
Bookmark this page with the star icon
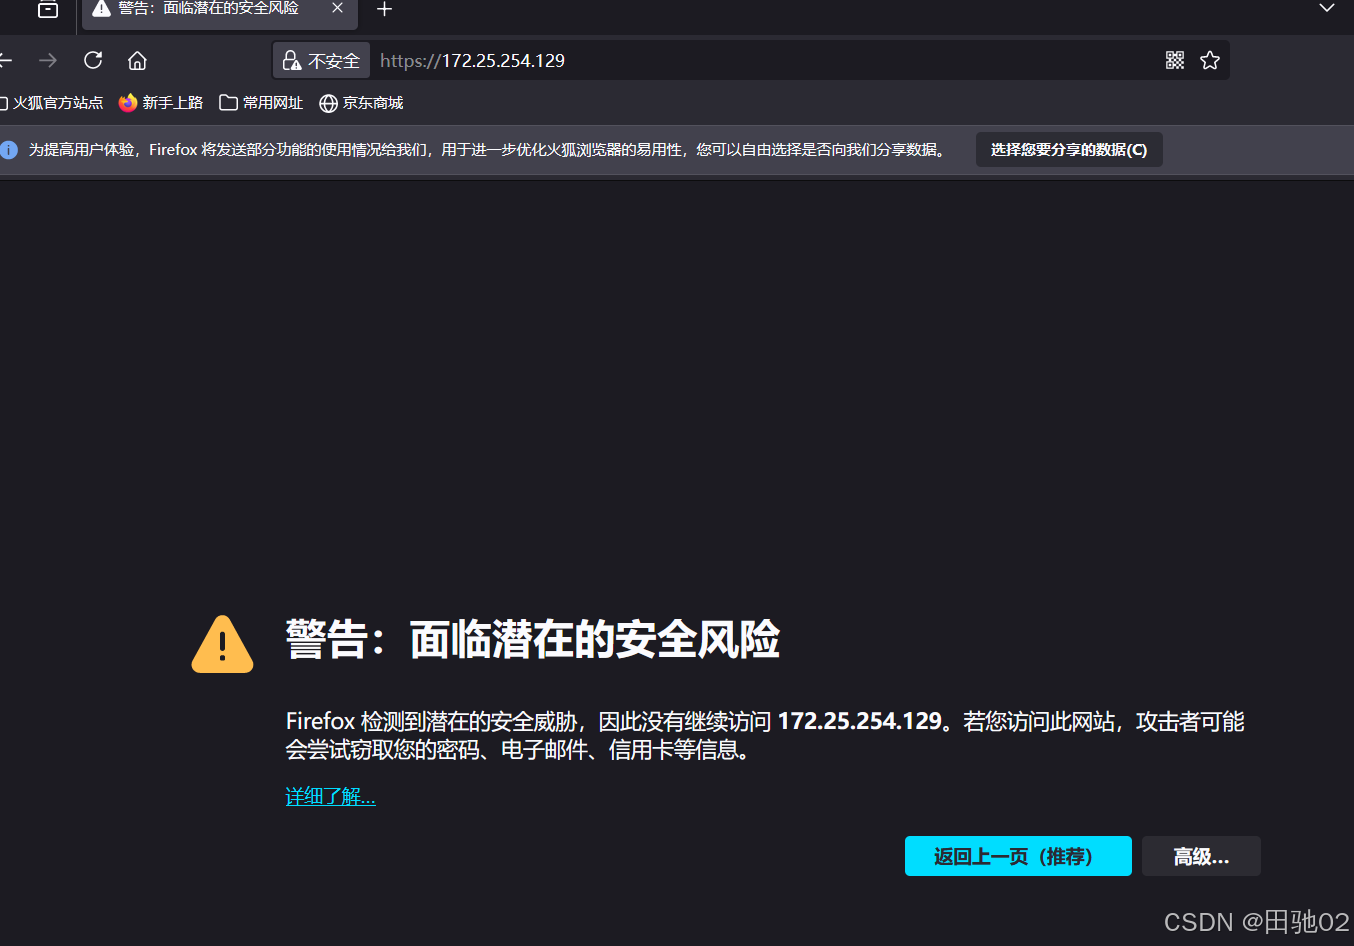(1210, 60)
